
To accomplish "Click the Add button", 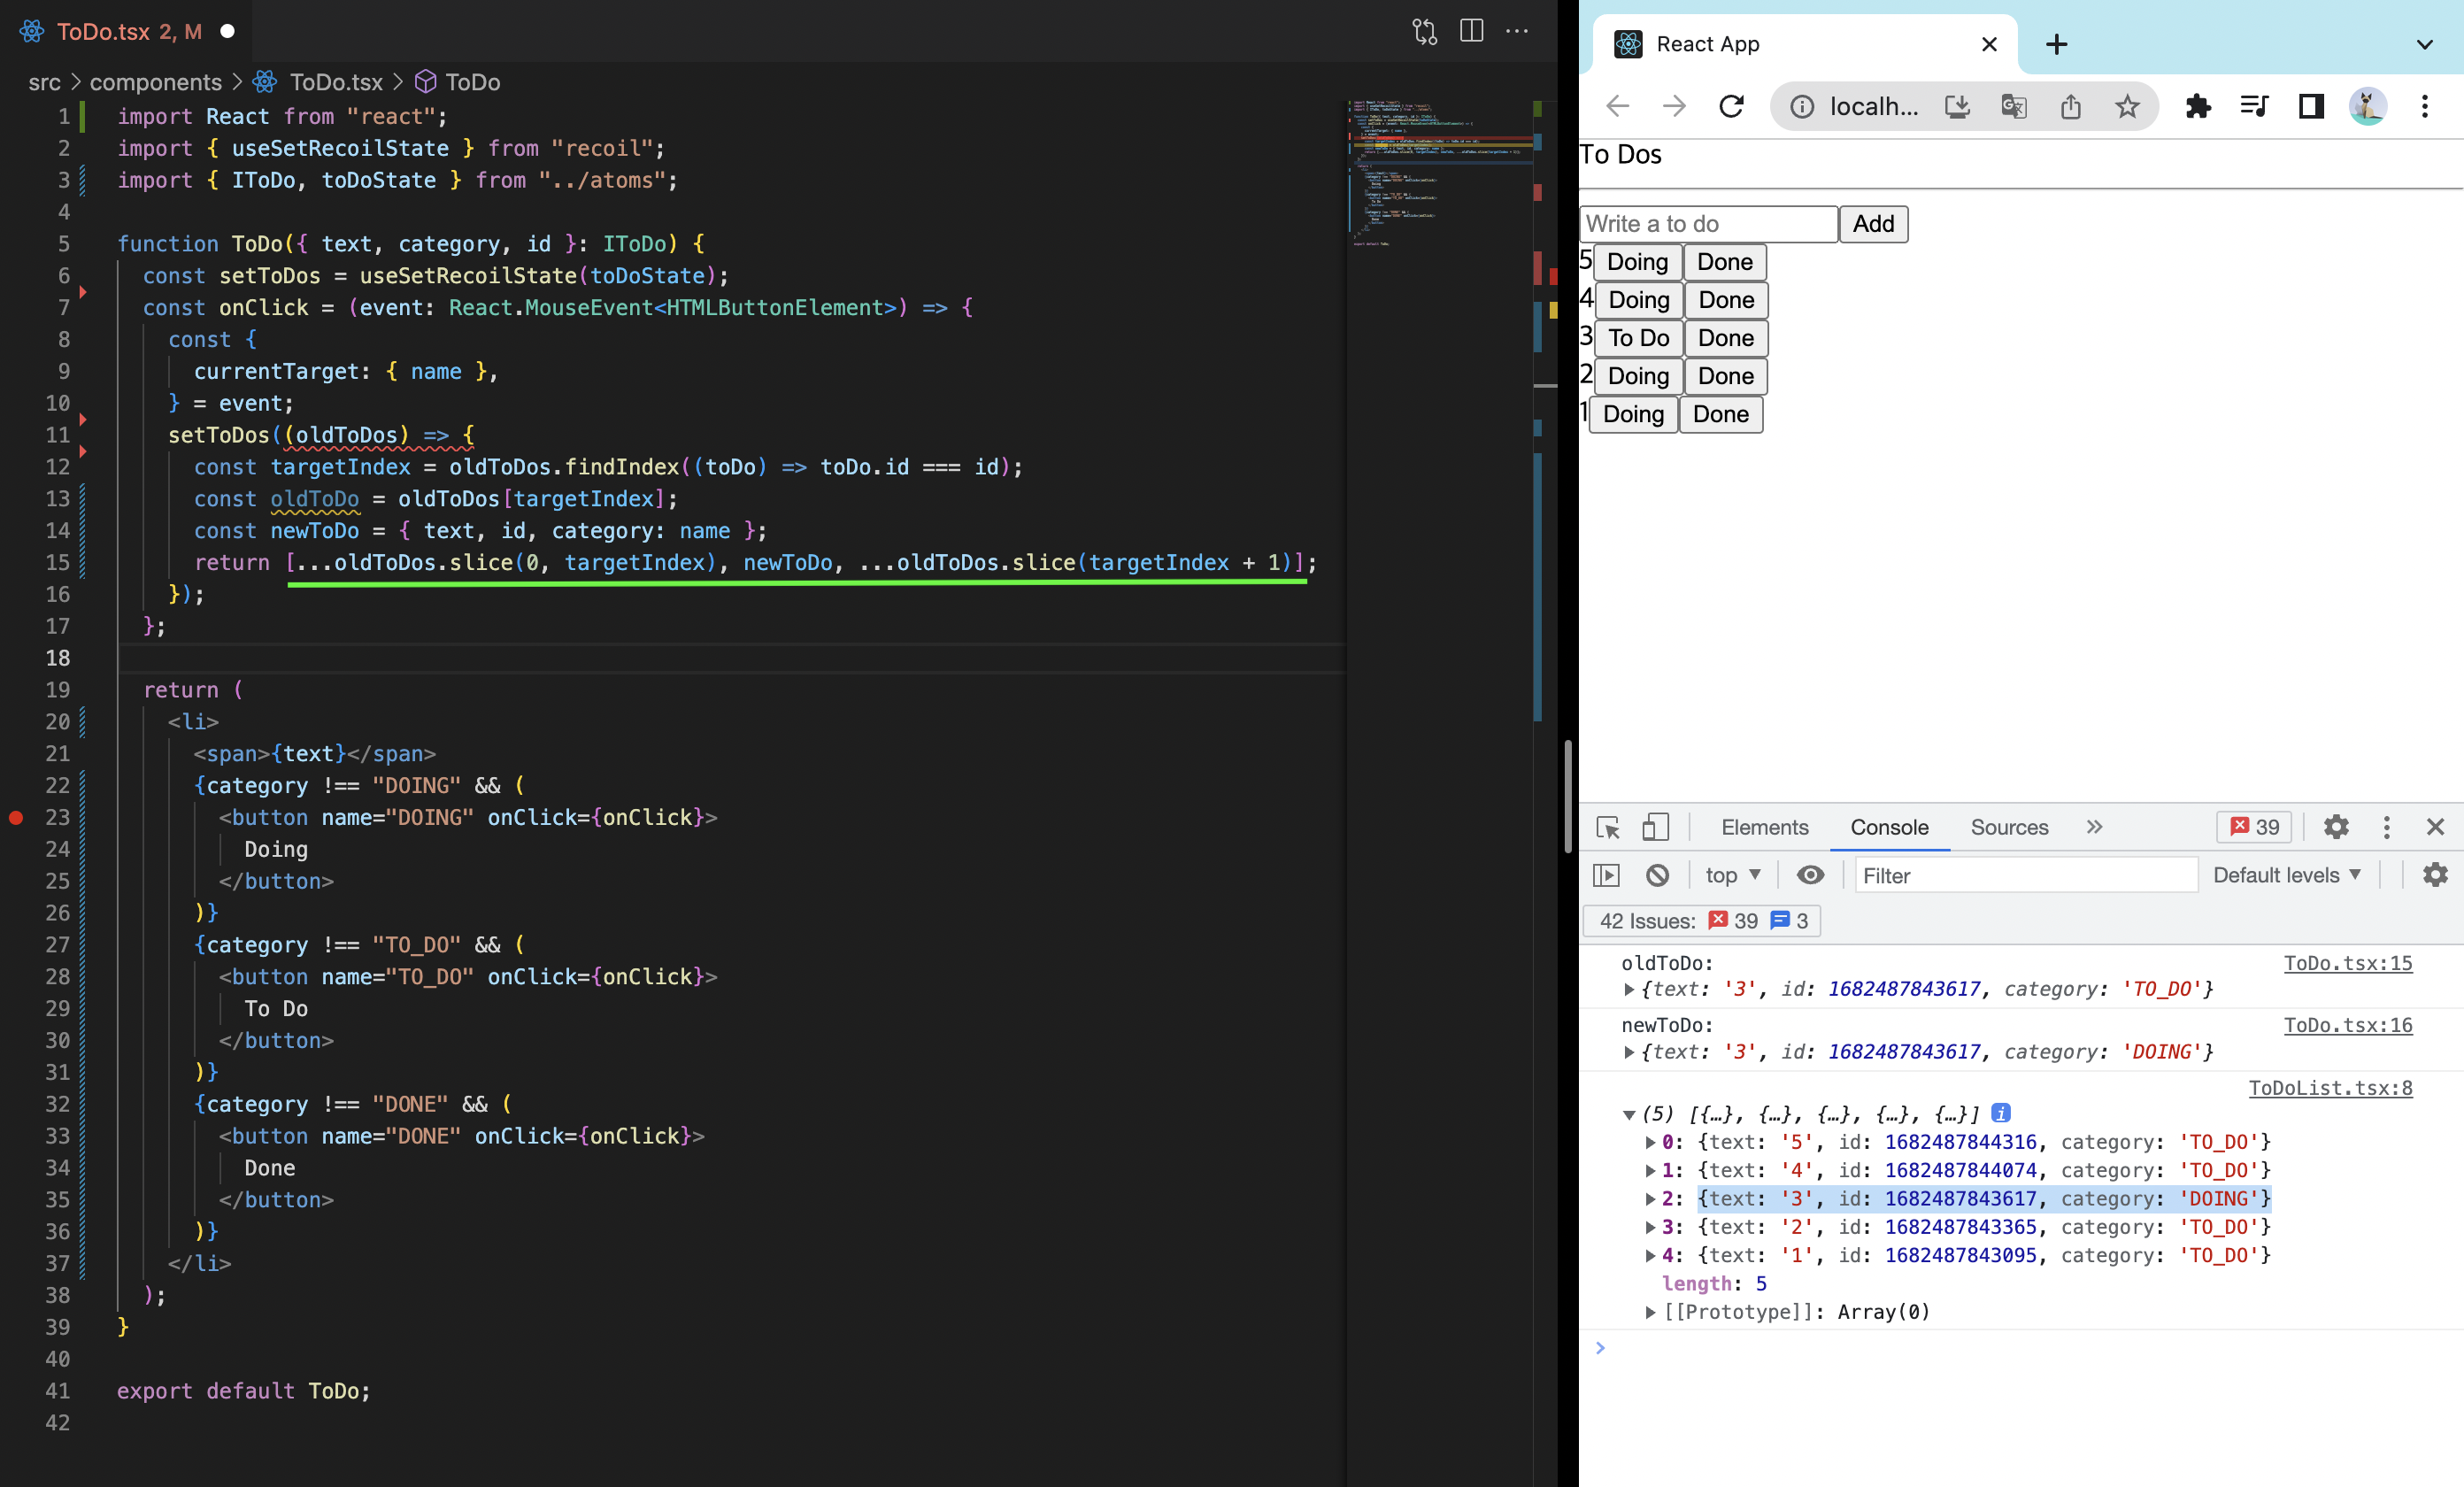I will tap(1872, 224).
